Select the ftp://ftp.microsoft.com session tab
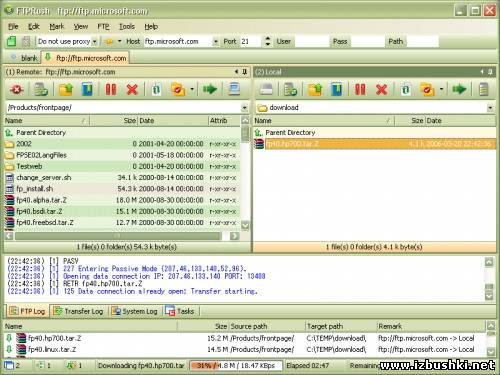 tap(86, 58)
